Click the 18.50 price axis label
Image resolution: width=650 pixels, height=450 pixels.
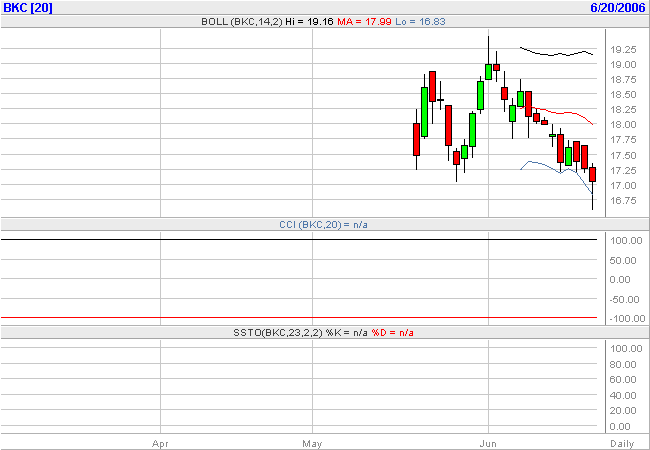tap(623, 95)
